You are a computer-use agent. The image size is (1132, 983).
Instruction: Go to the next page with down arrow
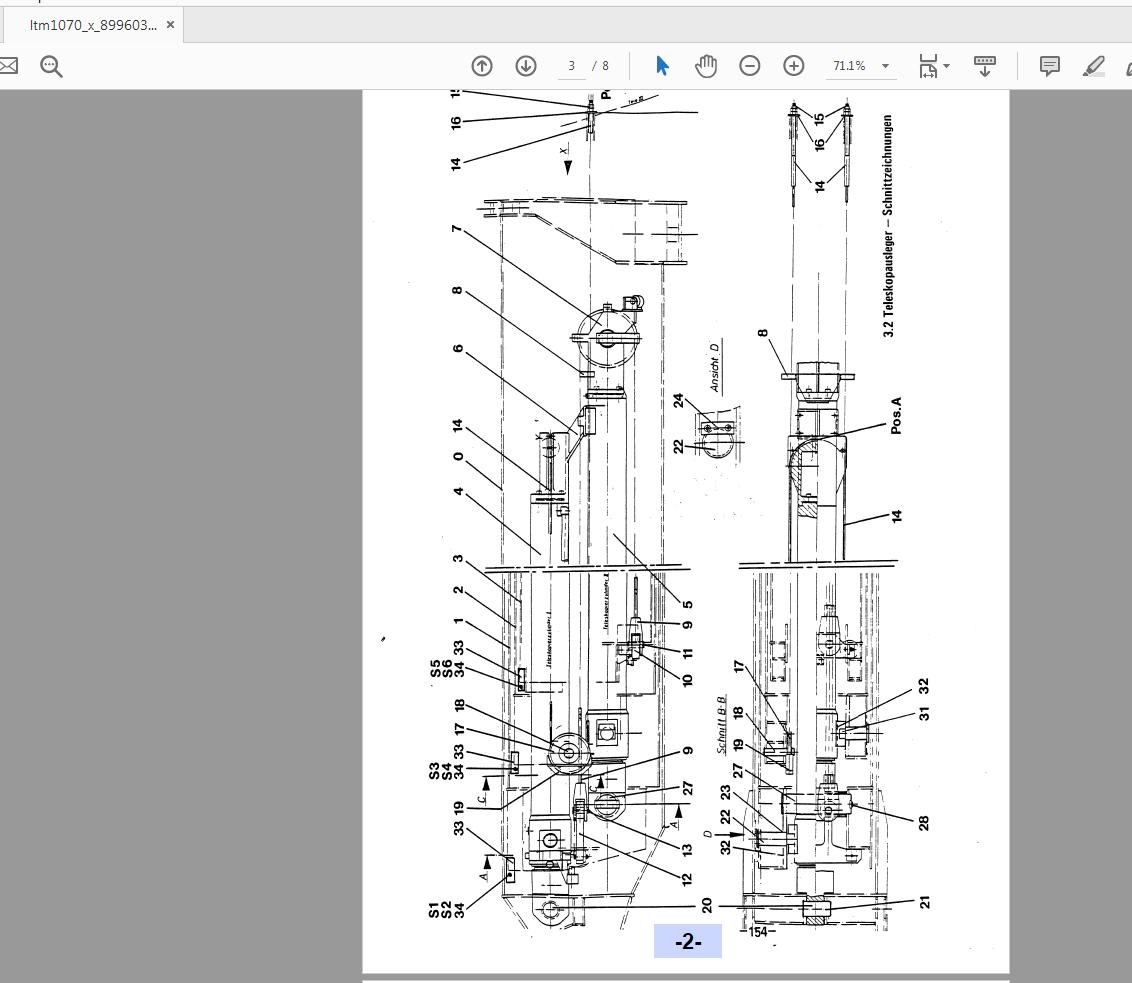pos(526,66)
